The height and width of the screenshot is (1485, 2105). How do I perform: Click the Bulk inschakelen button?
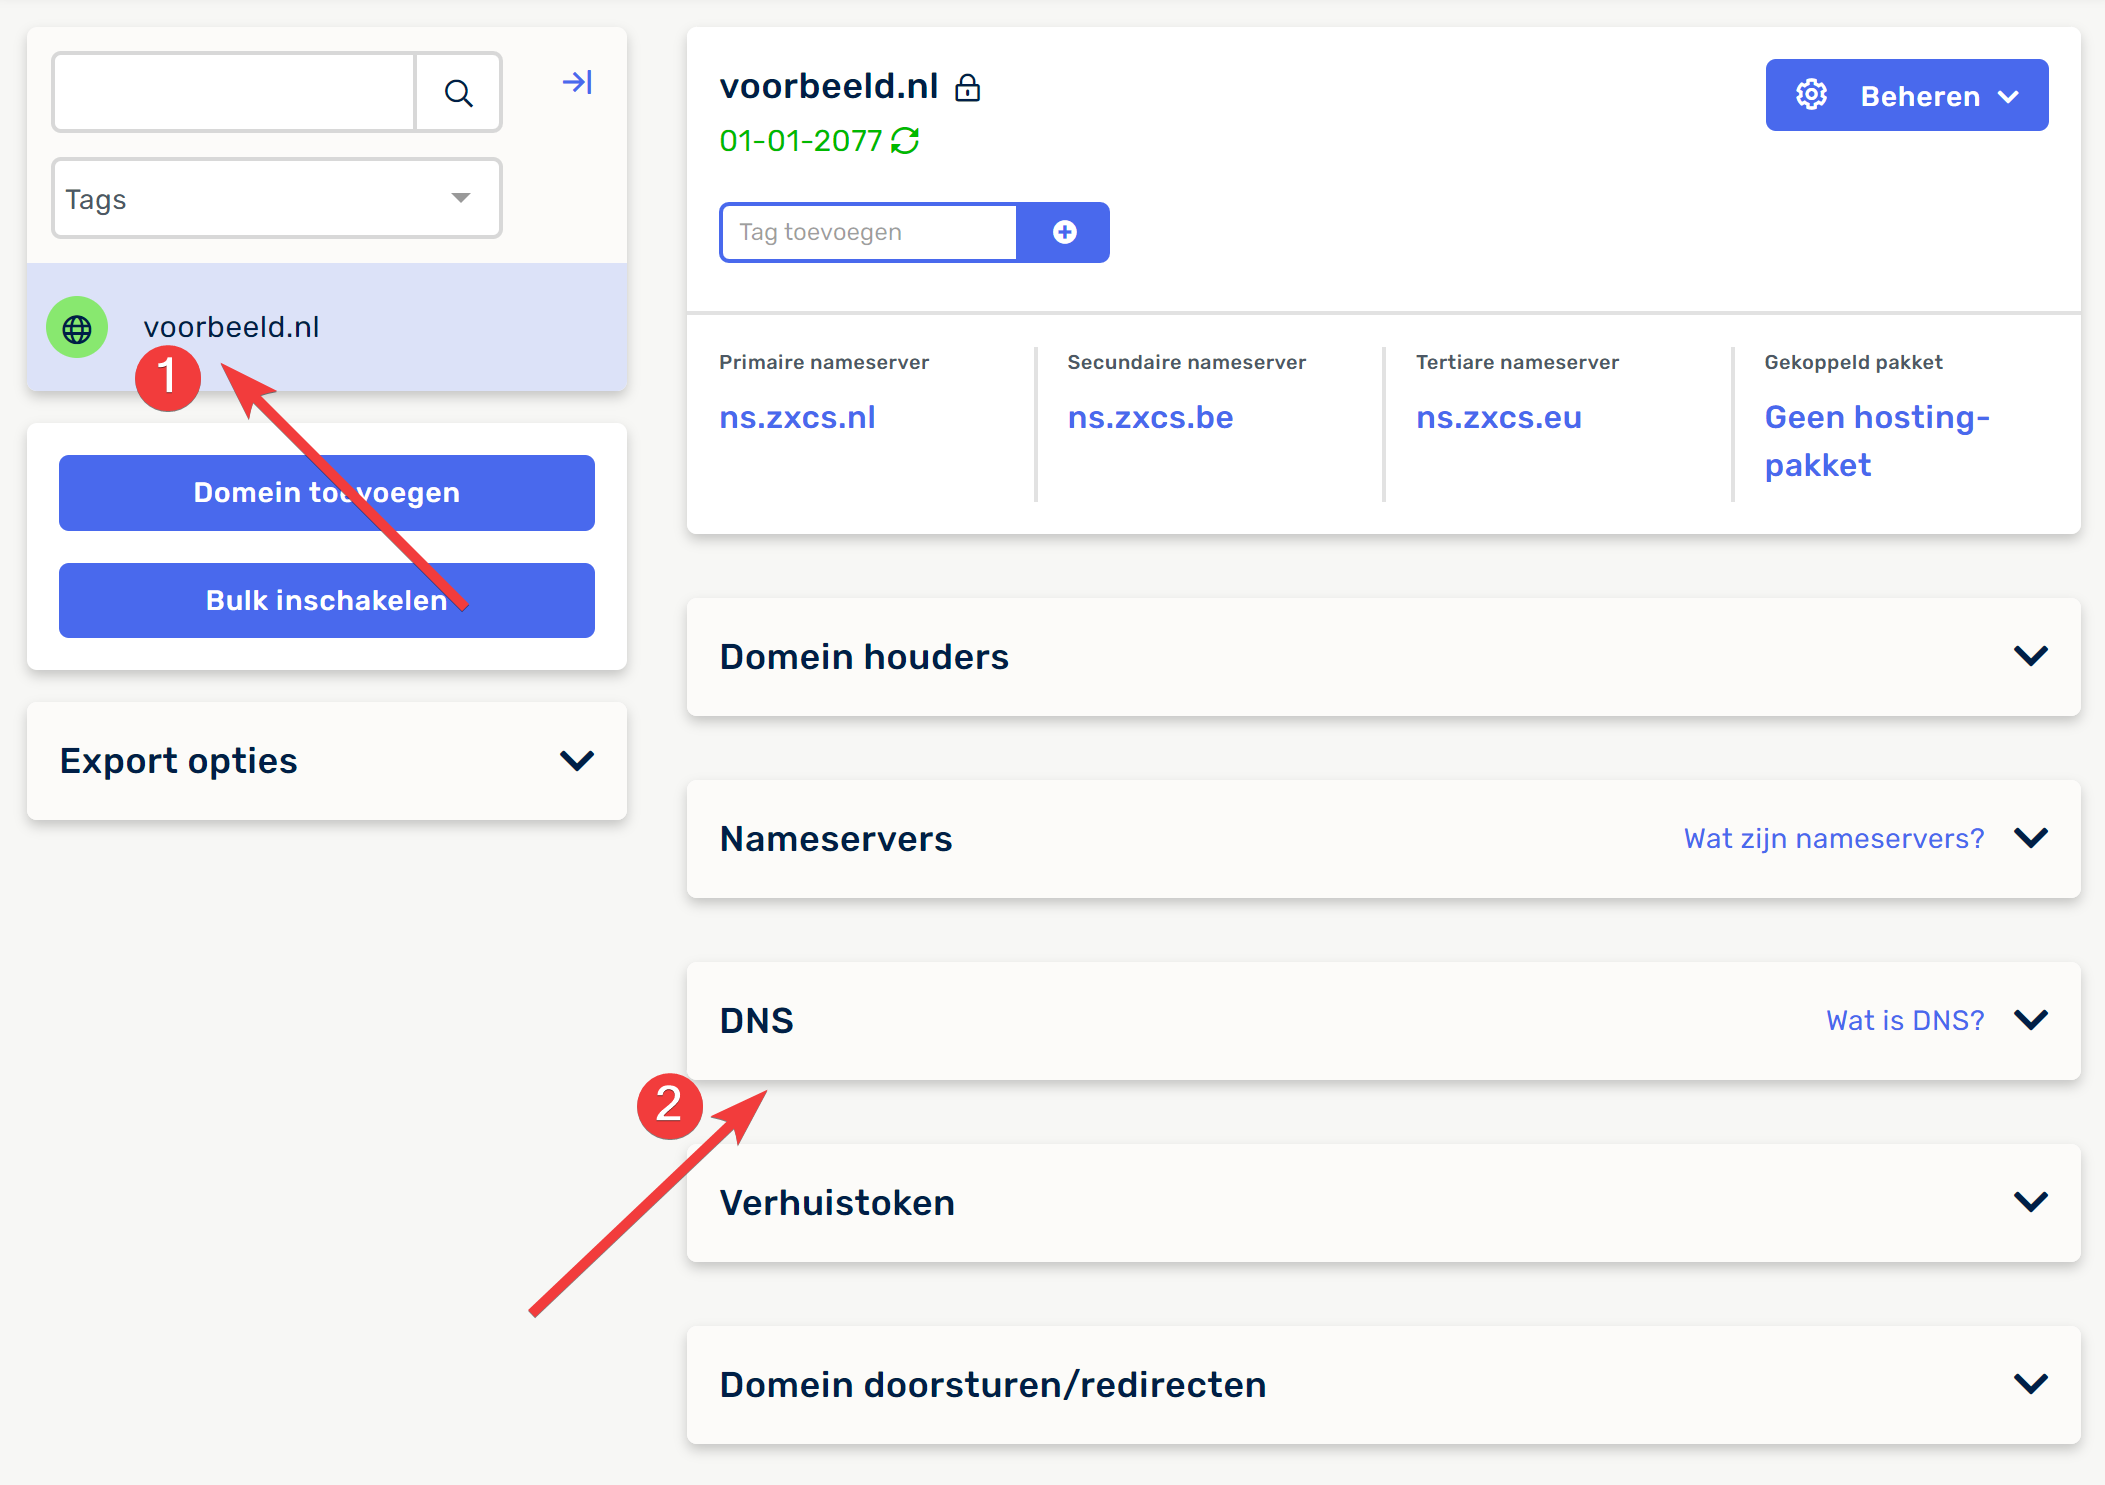click(x=326, y=600)
